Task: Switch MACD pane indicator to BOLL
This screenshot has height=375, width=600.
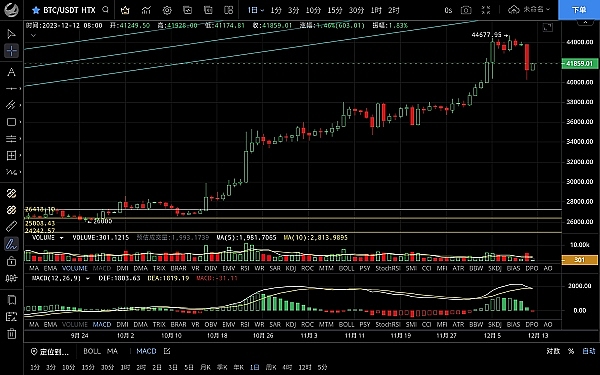Action: coord(346,324)
